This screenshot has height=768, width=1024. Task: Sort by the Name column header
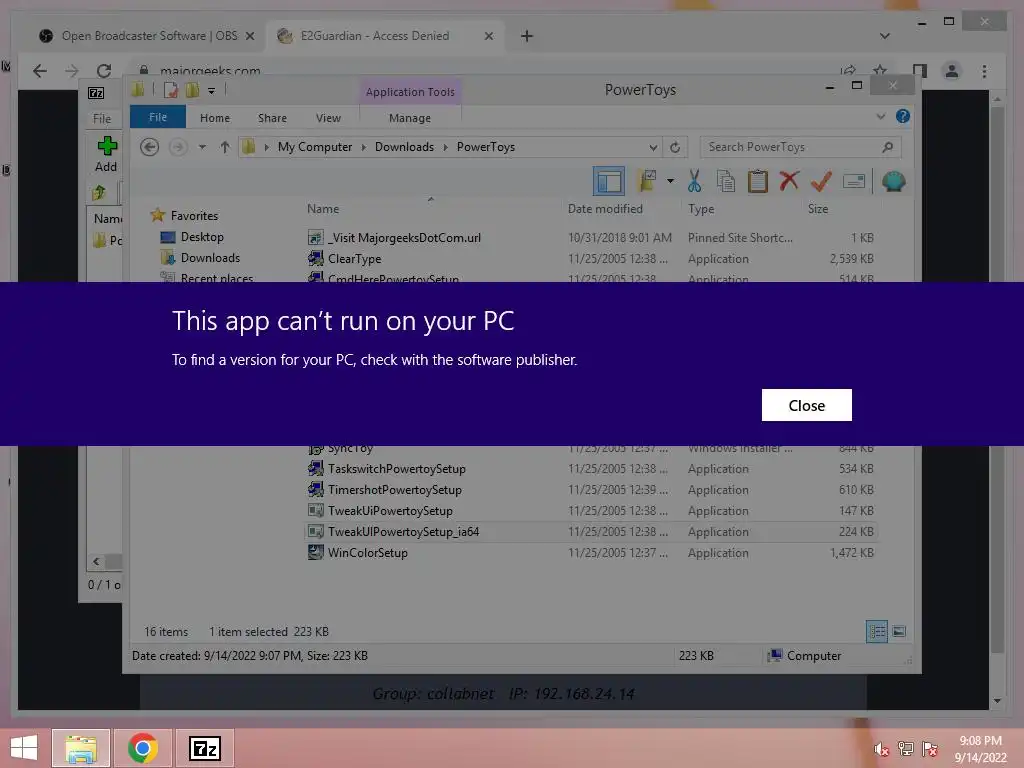pos(323,209)
